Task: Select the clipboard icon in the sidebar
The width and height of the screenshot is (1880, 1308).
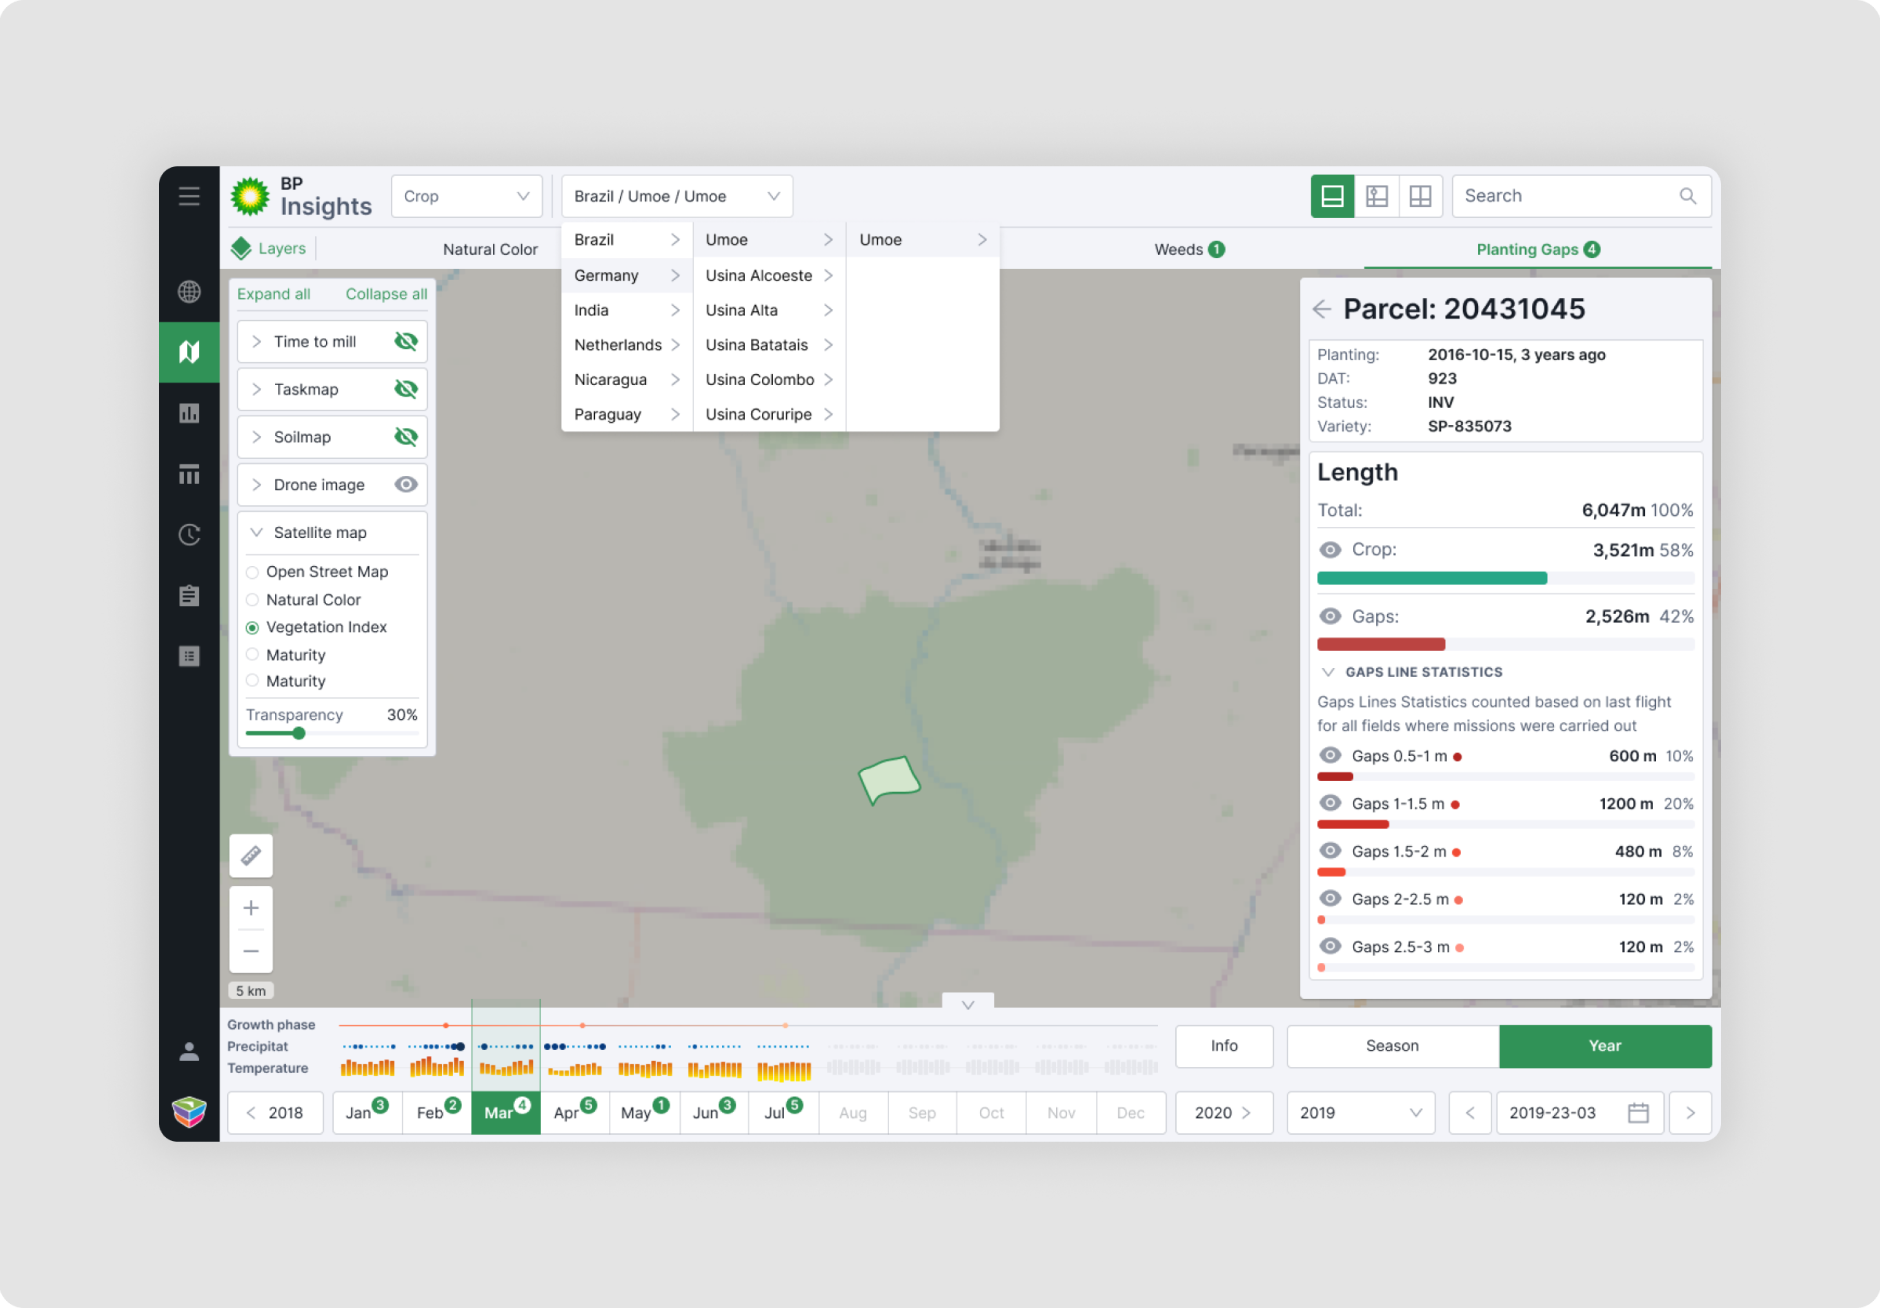Action: coord(190,595)
